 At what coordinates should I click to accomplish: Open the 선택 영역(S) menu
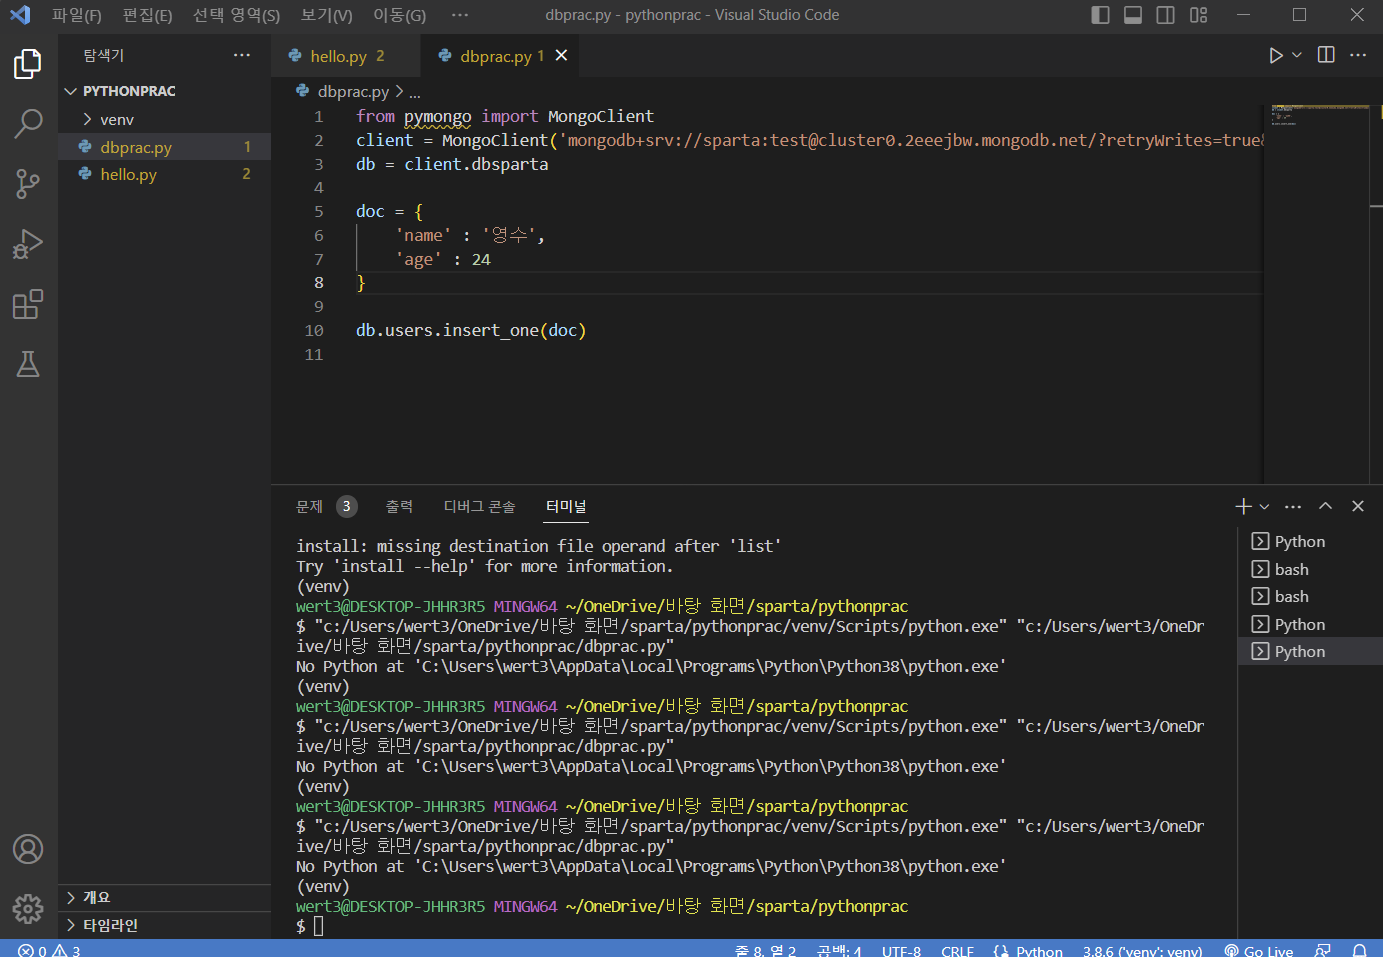point(236,15)
